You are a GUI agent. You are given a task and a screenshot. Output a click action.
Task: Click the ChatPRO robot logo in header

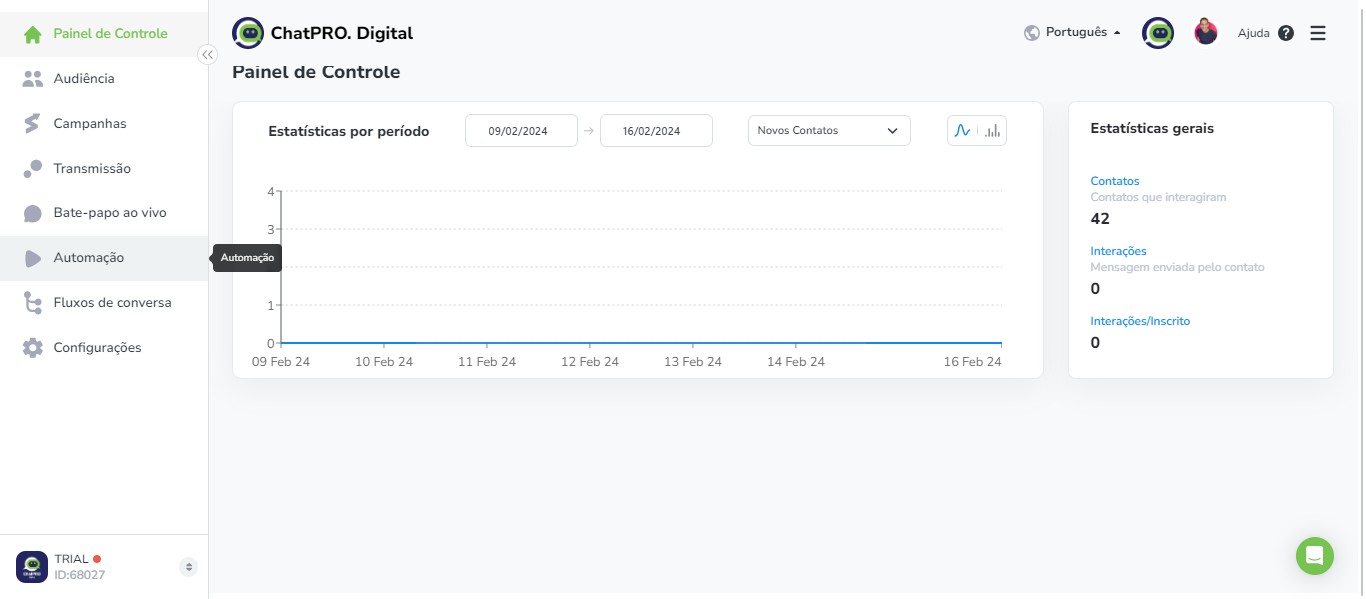pos(248,33)
